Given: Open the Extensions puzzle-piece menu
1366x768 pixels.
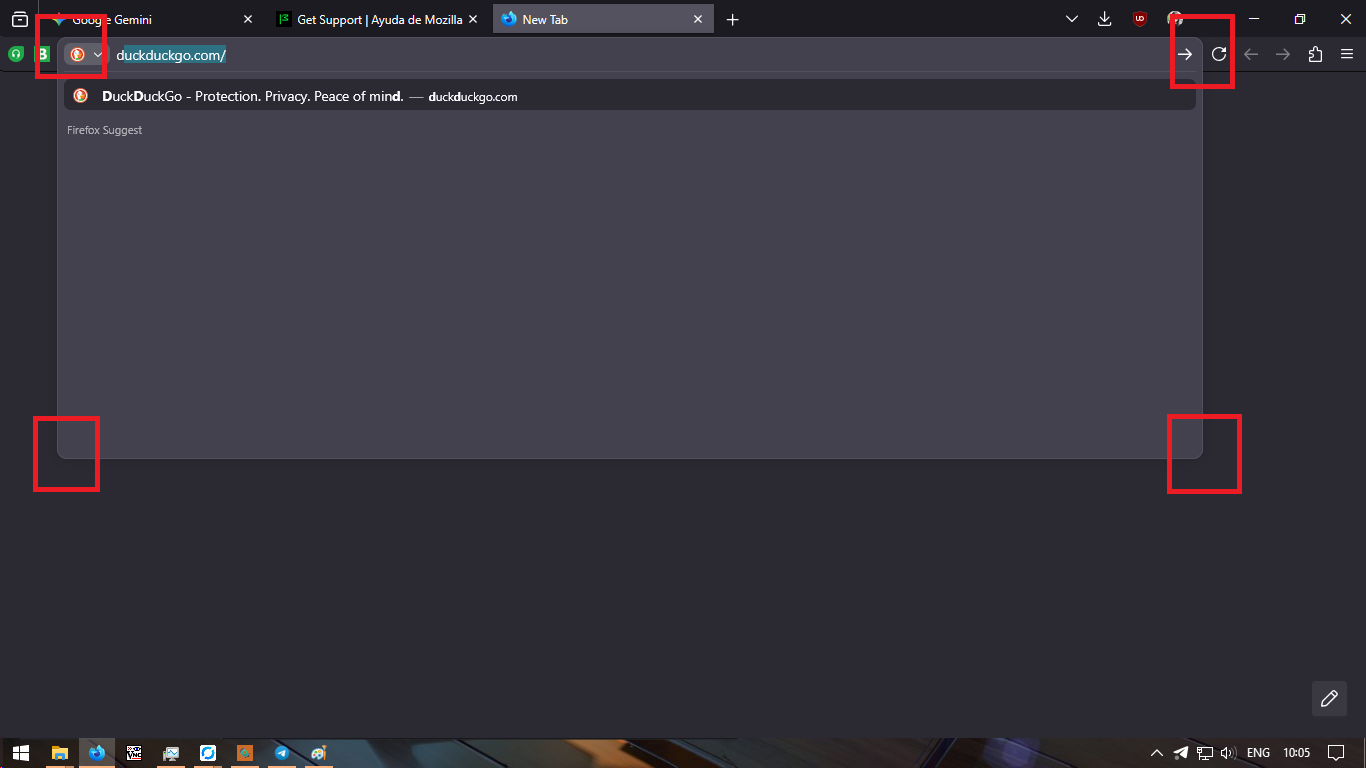Looking at the screenshot, I should click(1315, 54).
